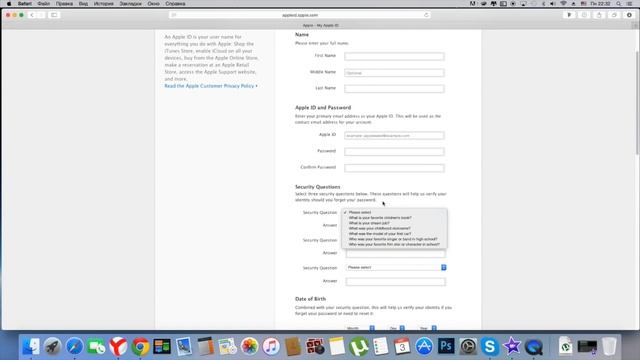Open Finder from the Dock
Viewport: 640px width, 360px height.
pyautogui.click(x=31, y=347)
